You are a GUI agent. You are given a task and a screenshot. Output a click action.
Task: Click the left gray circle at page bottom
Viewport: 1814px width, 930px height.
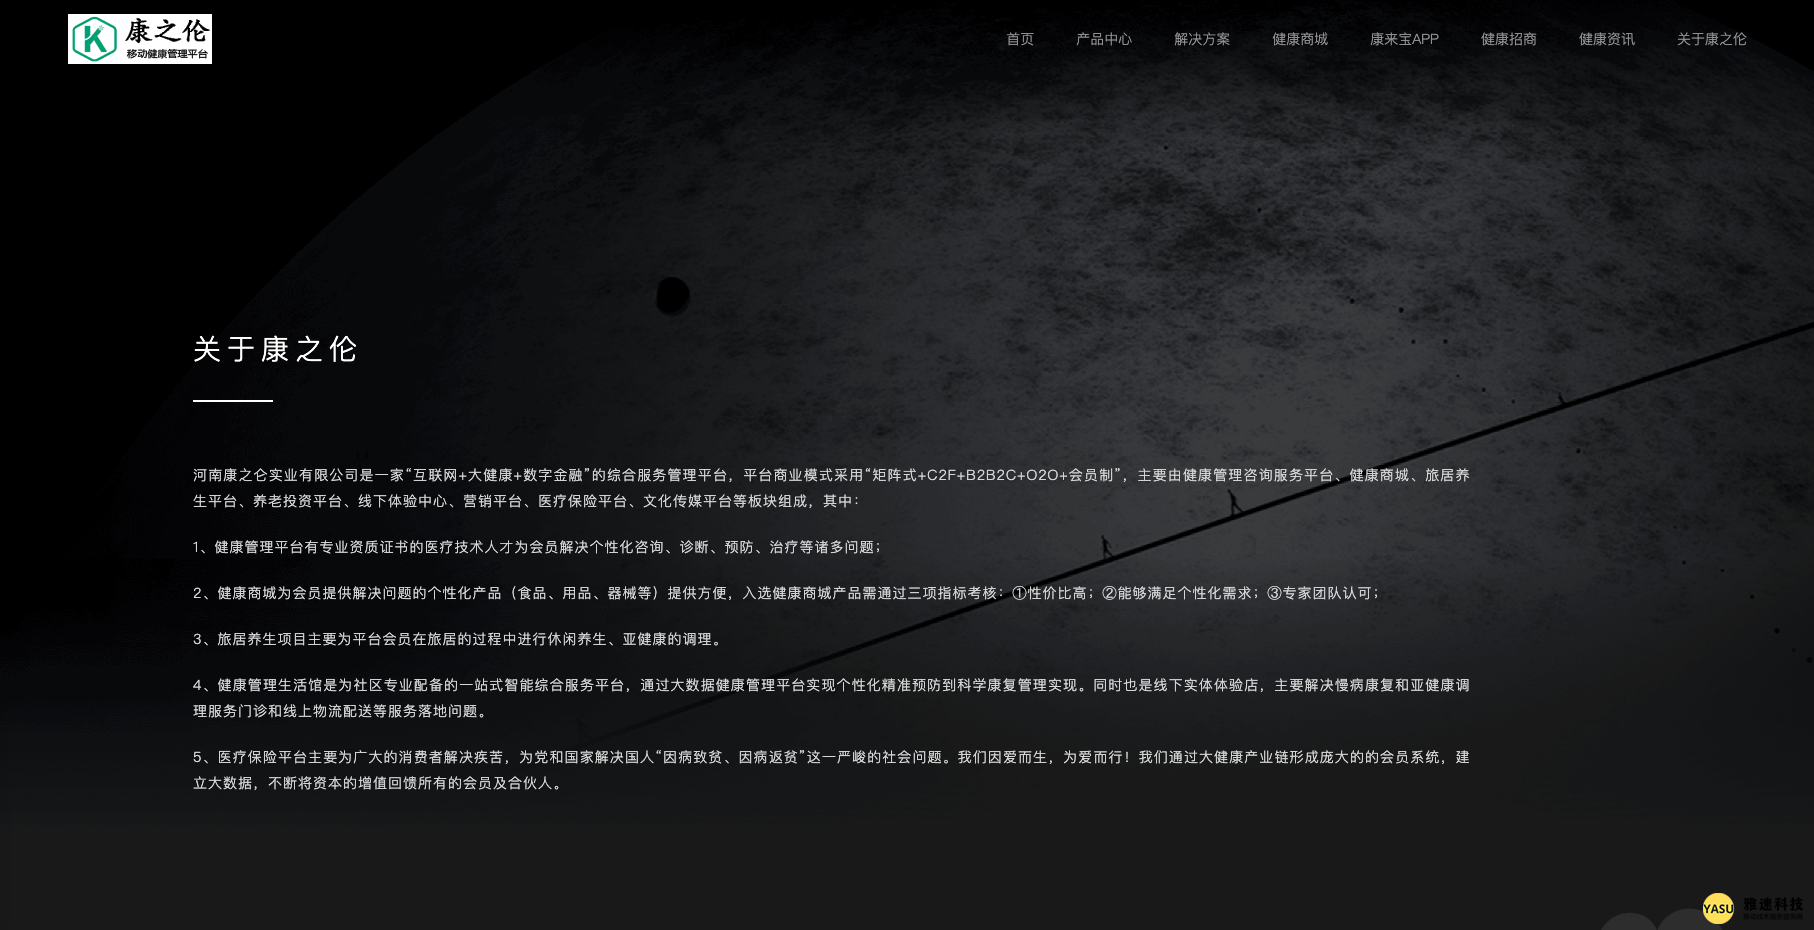coord(1628,922)
